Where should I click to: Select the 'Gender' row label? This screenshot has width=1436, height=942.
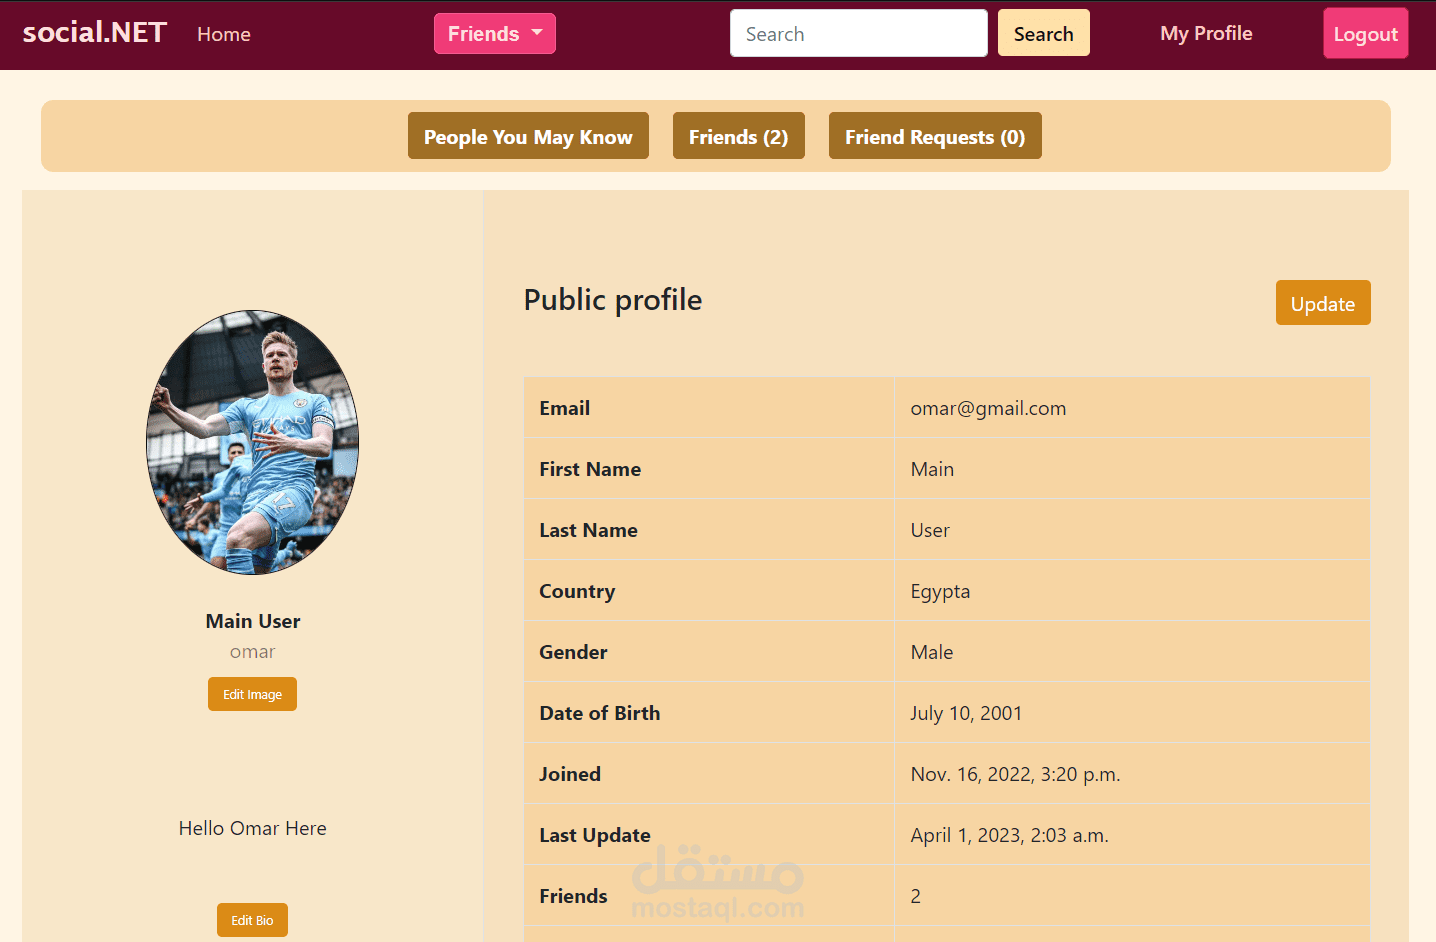pyautogui.click(x=573, y=652)
